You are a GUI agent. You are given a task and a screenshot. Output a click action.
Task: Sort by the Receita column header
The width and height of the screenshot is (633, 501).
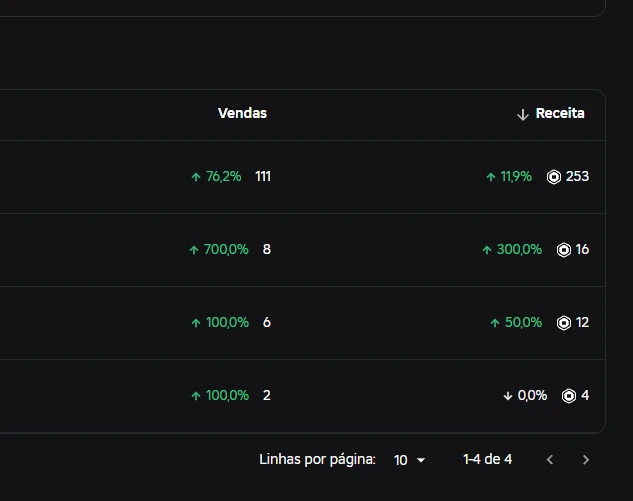560,113
